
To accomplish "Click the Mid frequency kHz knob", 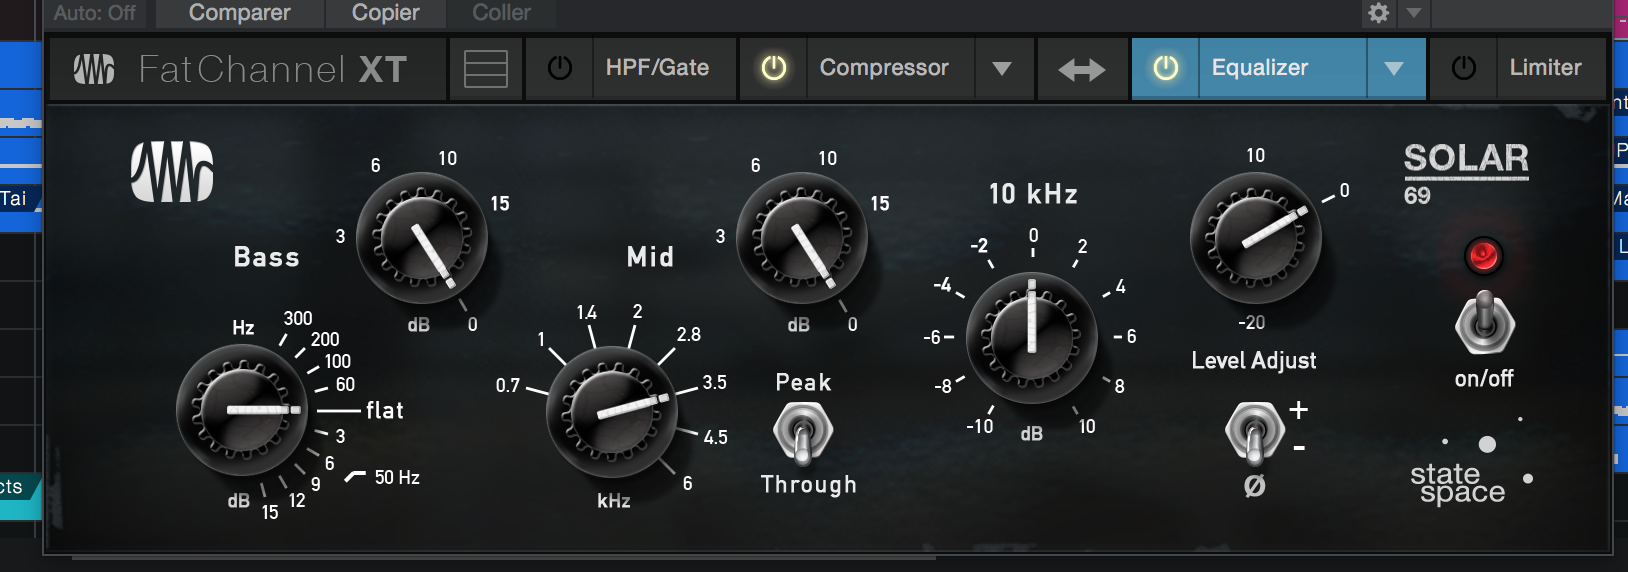I will tap(612, 412).
